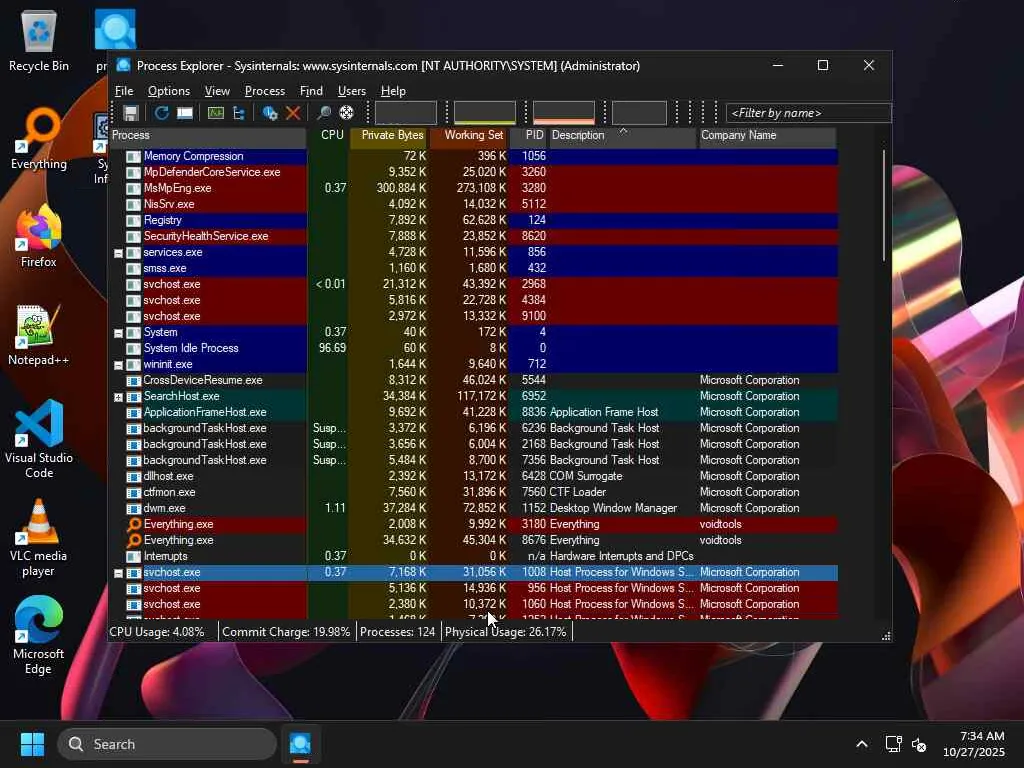Click the CPU usage history mini graph

pos(406,112)
